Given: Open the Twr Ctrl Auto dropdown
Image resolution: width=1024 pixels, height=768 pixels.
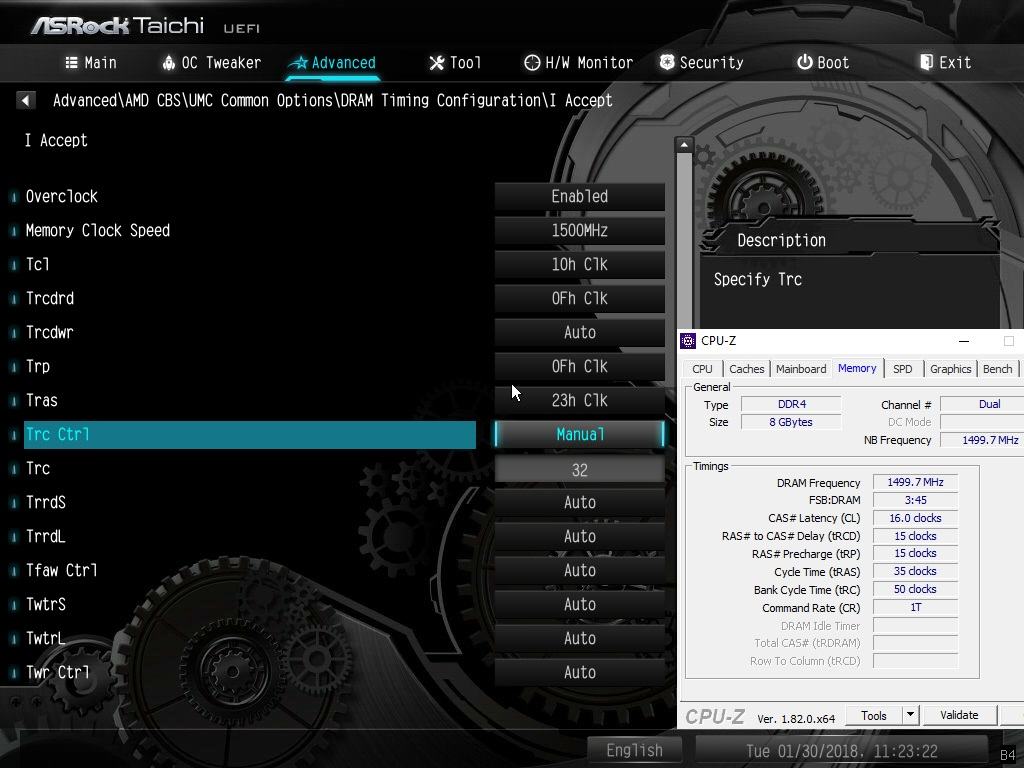Looking at the screenshot, I should pyautogui.click(x=580, y=672).
